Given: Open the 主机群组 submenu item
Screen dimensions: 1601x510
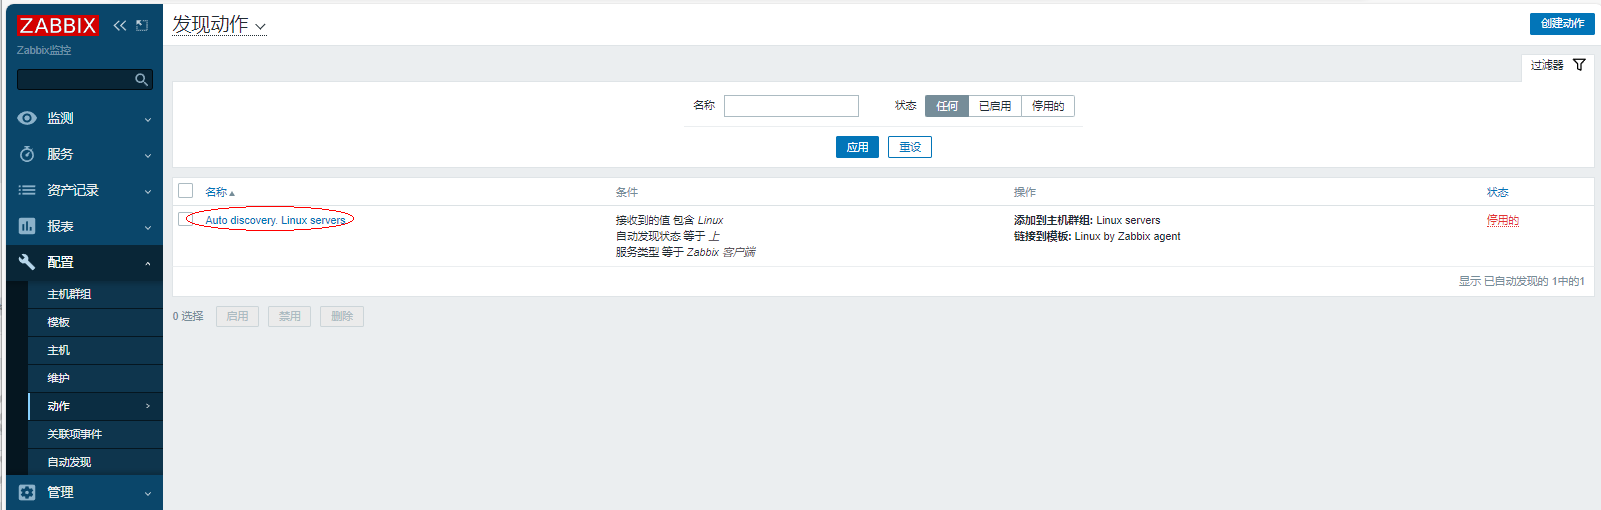Looking at the screenshot, I should point(69,294).
